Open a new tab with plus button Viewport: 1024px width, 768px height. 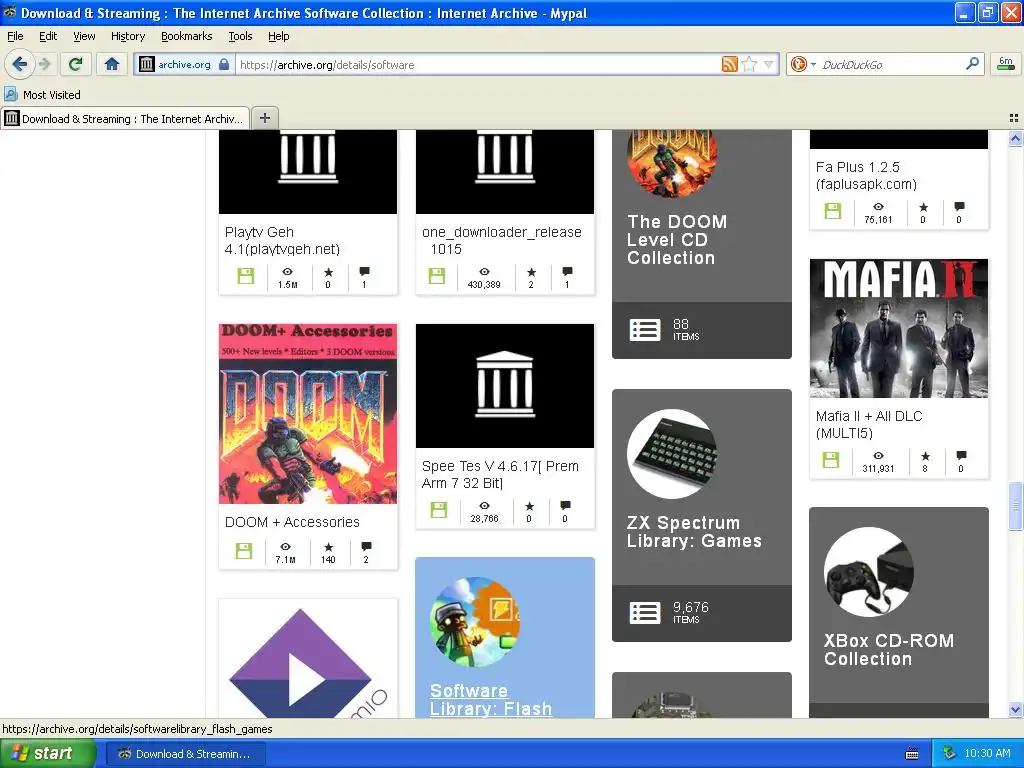pyautogui.click(x=264, y=118)
